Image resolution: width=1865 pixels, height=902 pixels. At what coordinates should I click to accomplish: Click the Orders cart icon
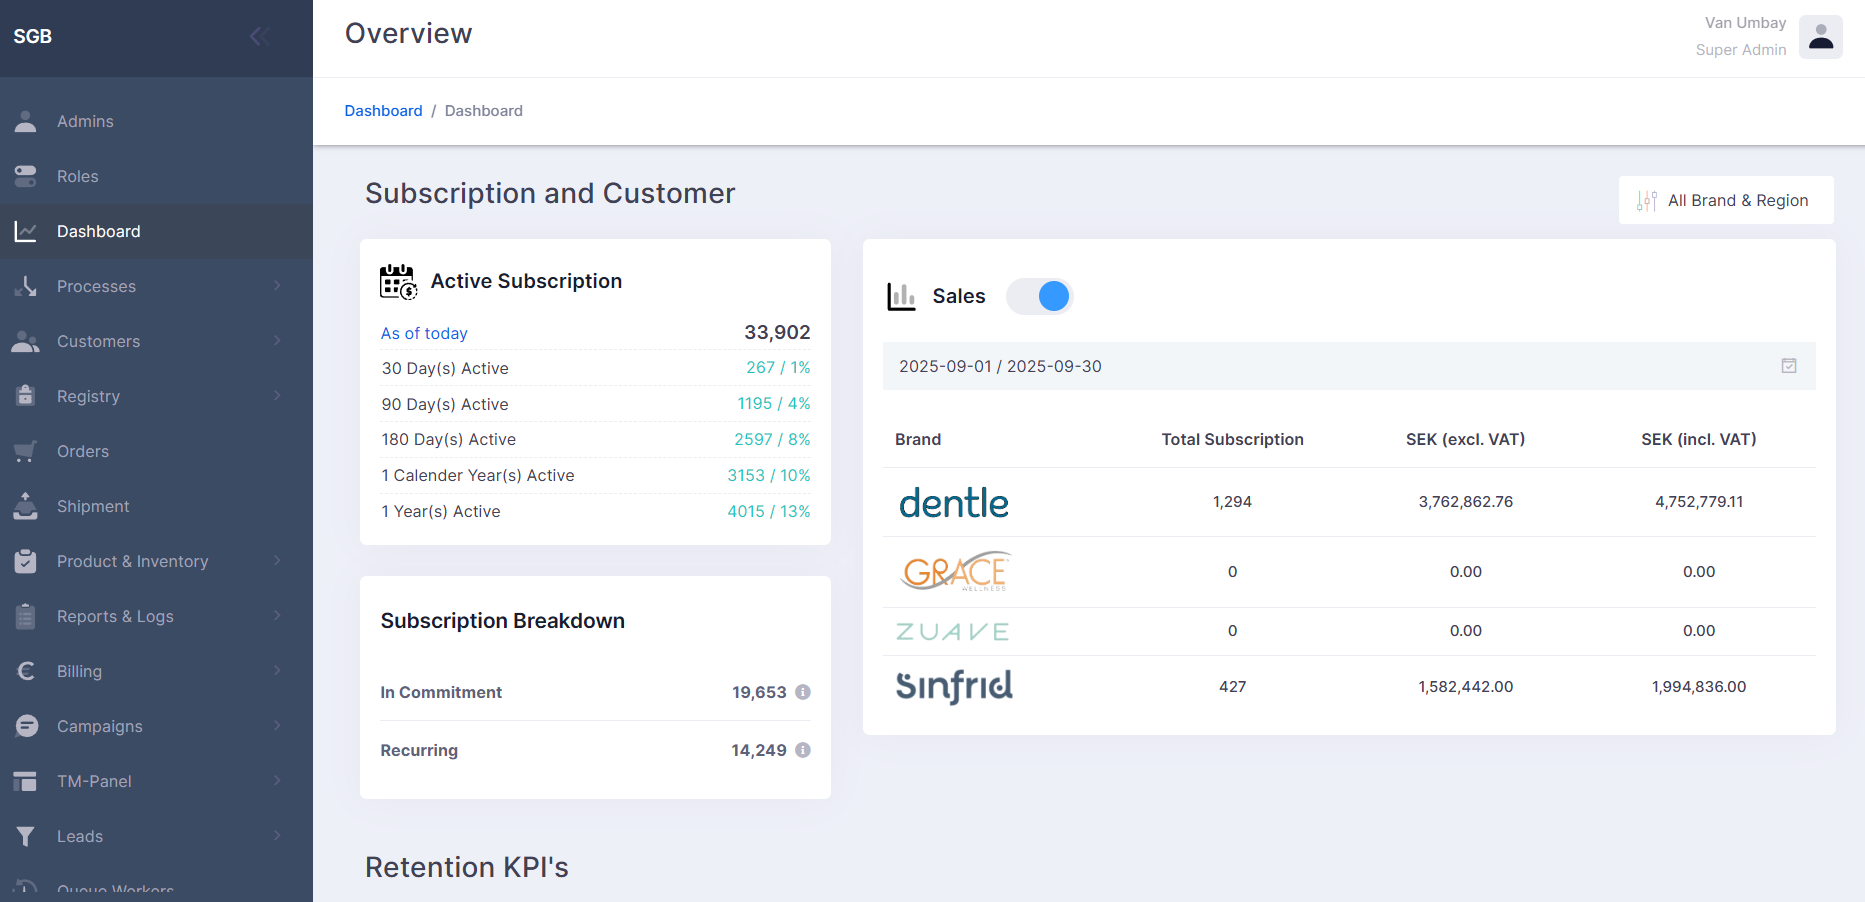(x=26, y=451)
